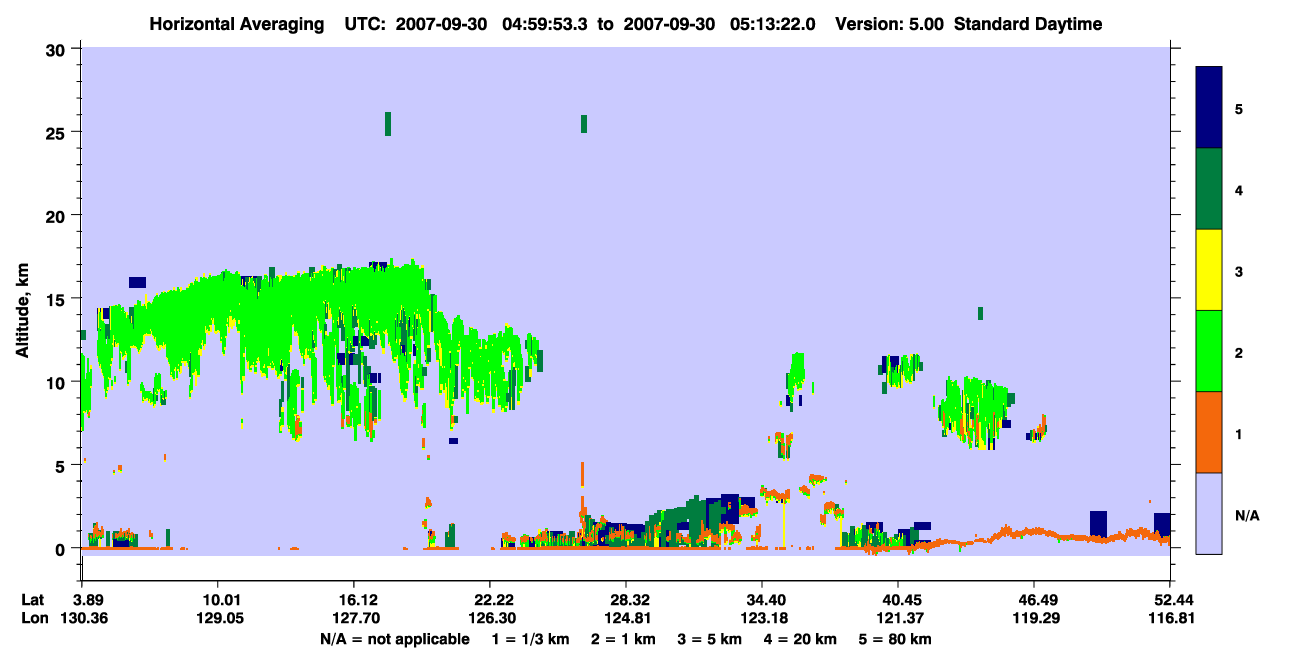The image size is (1300, 667).
Task: Click the longitude value '121.37'
Action: coord(898,619)
